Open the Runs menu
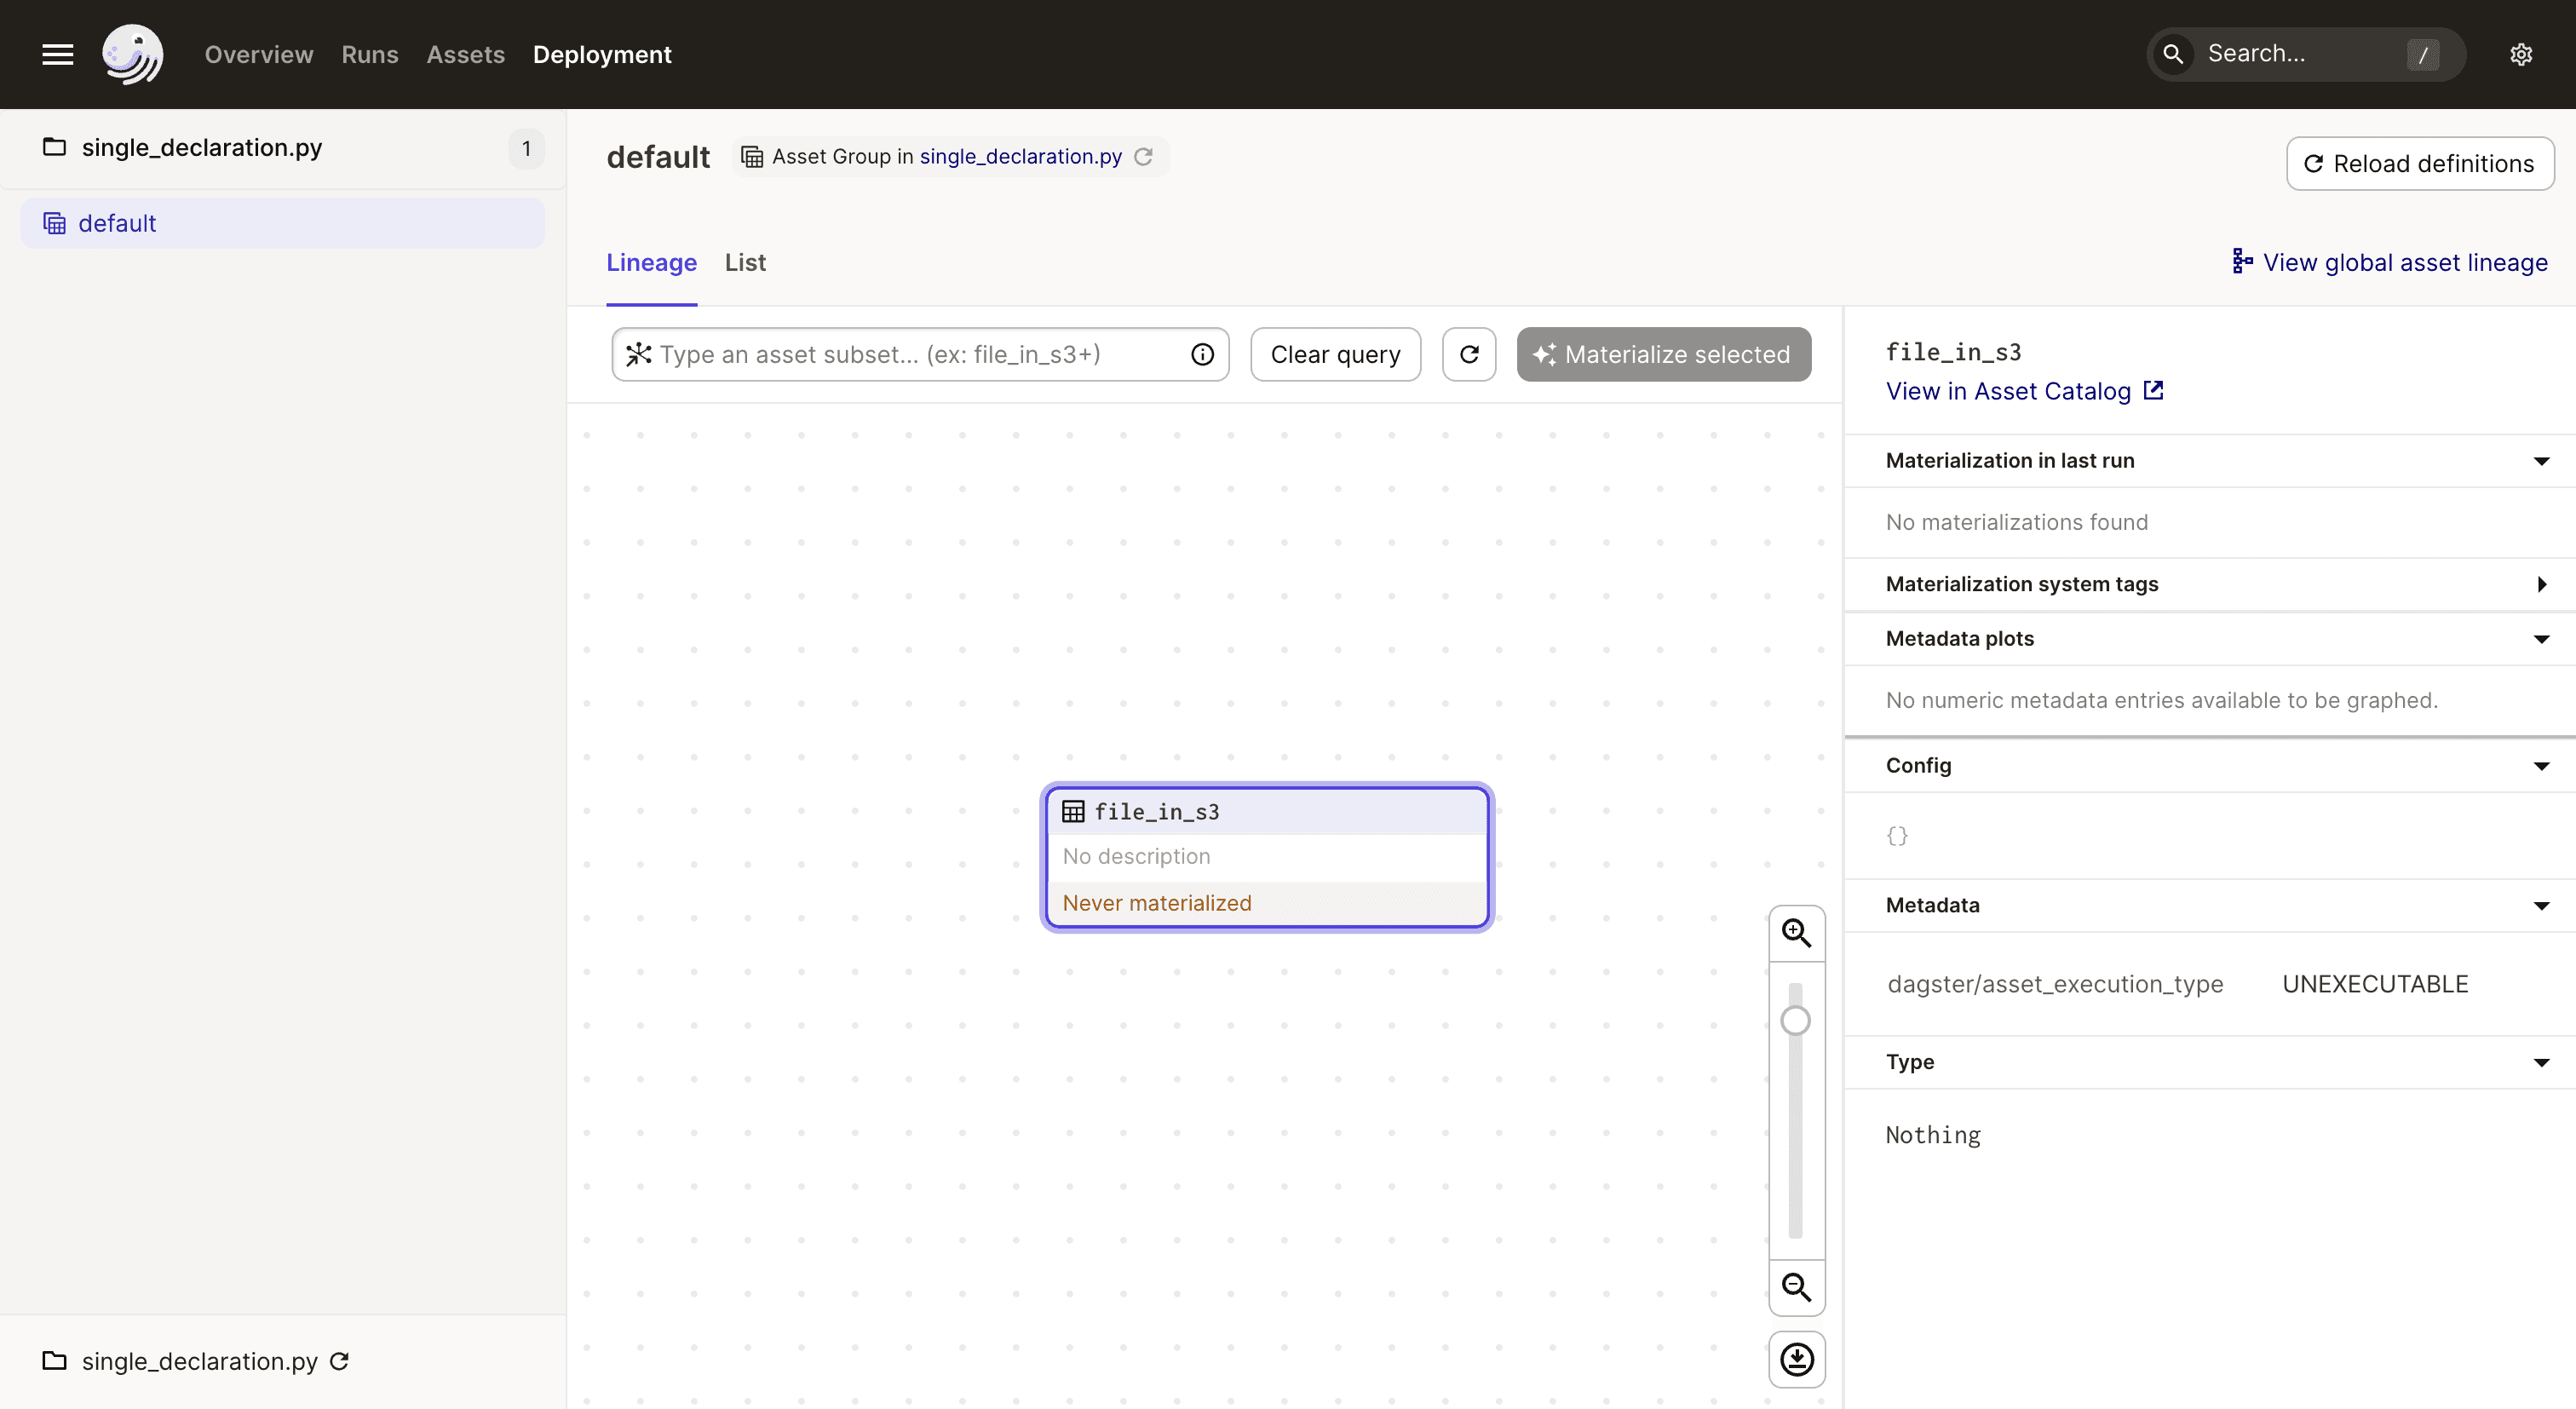Viewport: 2576px width, 1409px height. (x=369, y=54)
